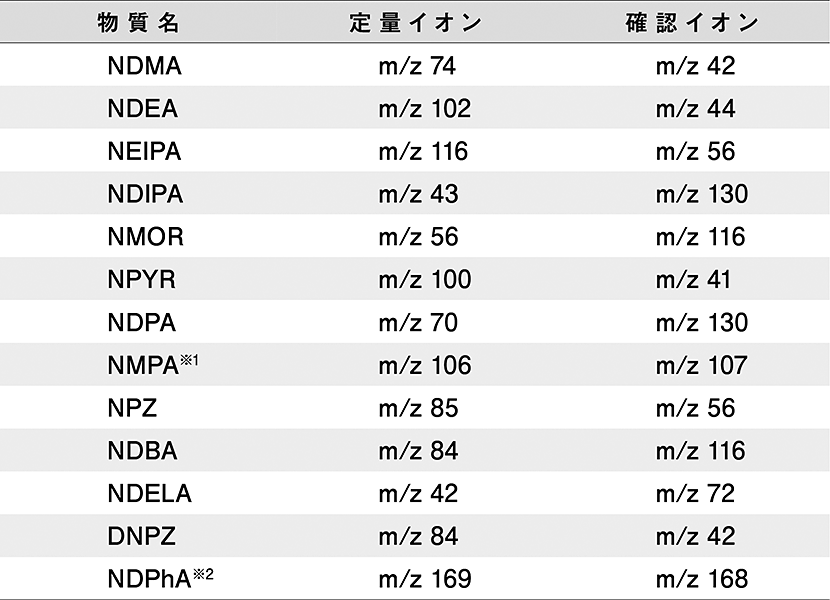This screenshot has height=600, width=830.
Task: Select the NMOR row name
Action: [146, 237]
